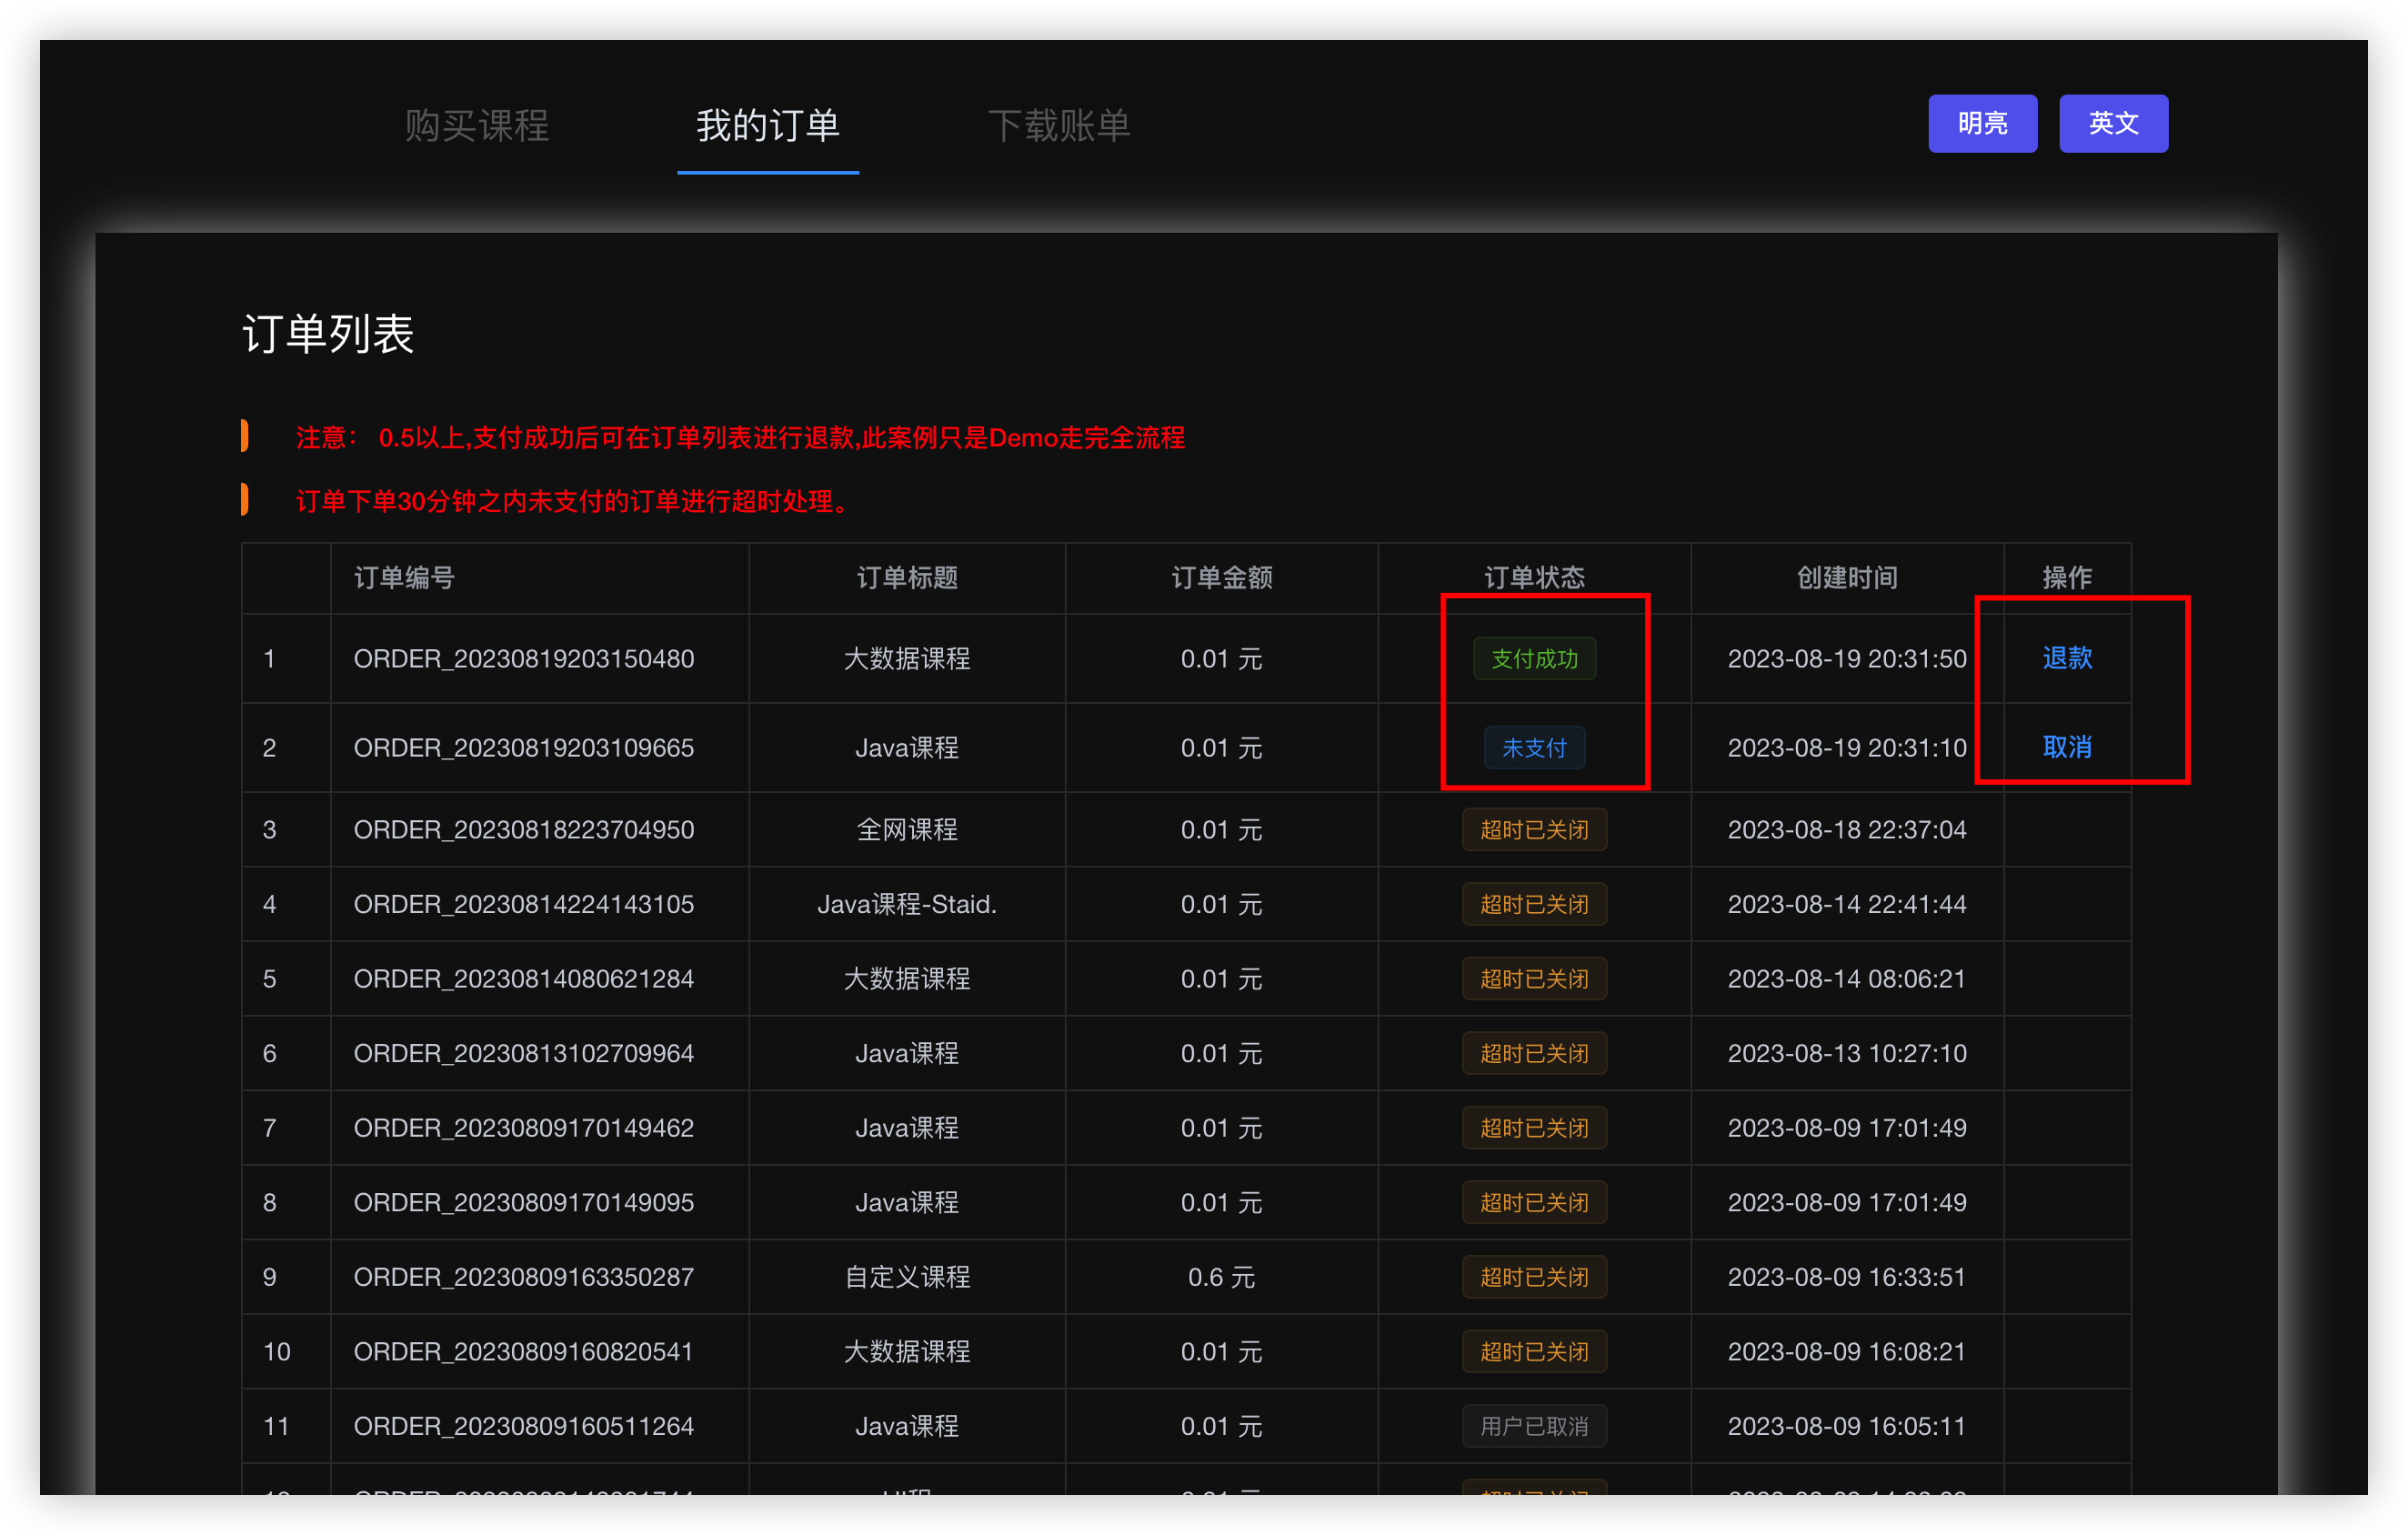This screenshot has width=2408, height=1535.
Task: Click 取消 link for unpaid order
Action: (2066, 747)
